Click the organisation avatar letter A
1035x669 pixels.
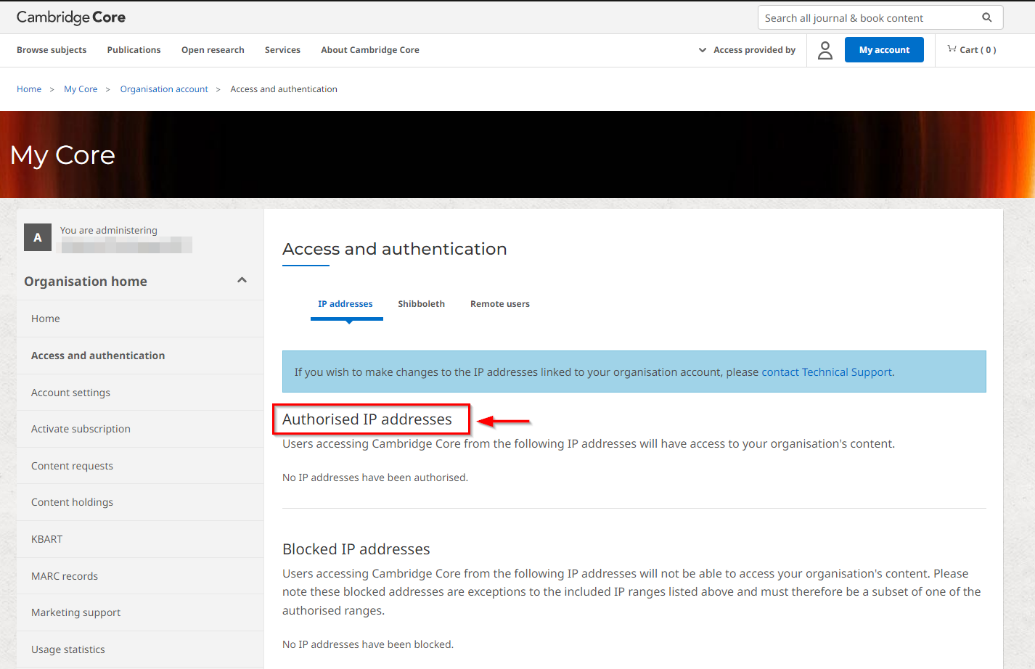click(38, 238)
